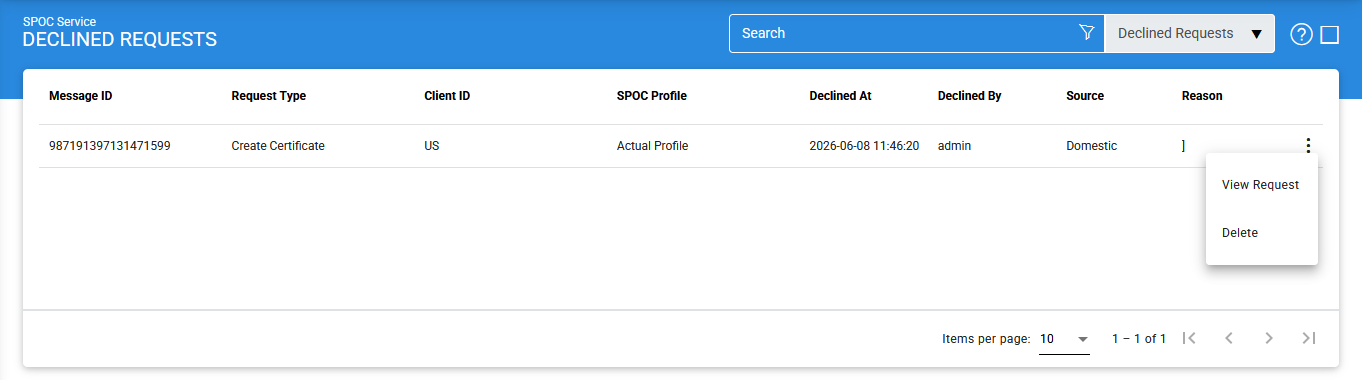Click the Client ID column header
The height and width of the screenshot is (380, 1362).
coord(447,96)
